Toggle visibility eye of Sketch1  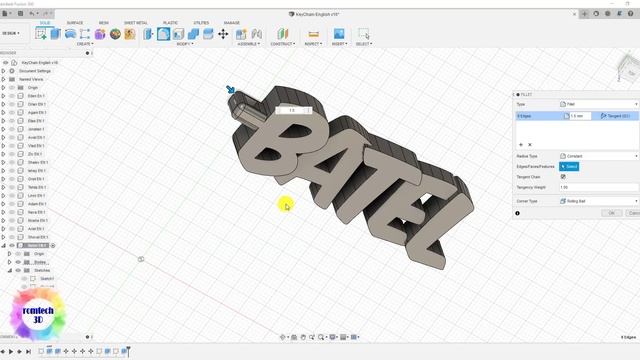(24, 279)
